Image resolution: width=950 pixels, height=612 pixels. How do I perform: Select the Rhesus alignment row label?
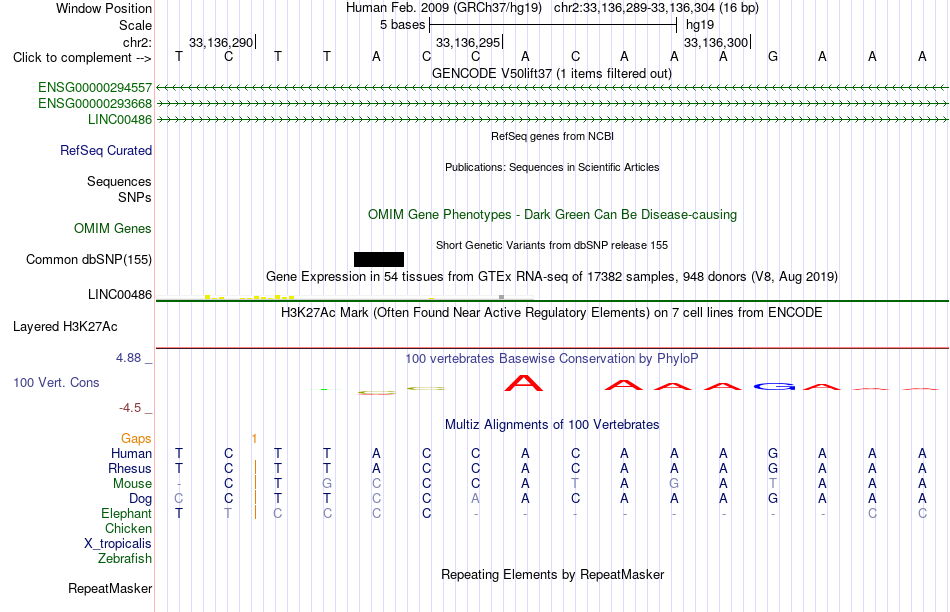[x=130, y=468]
